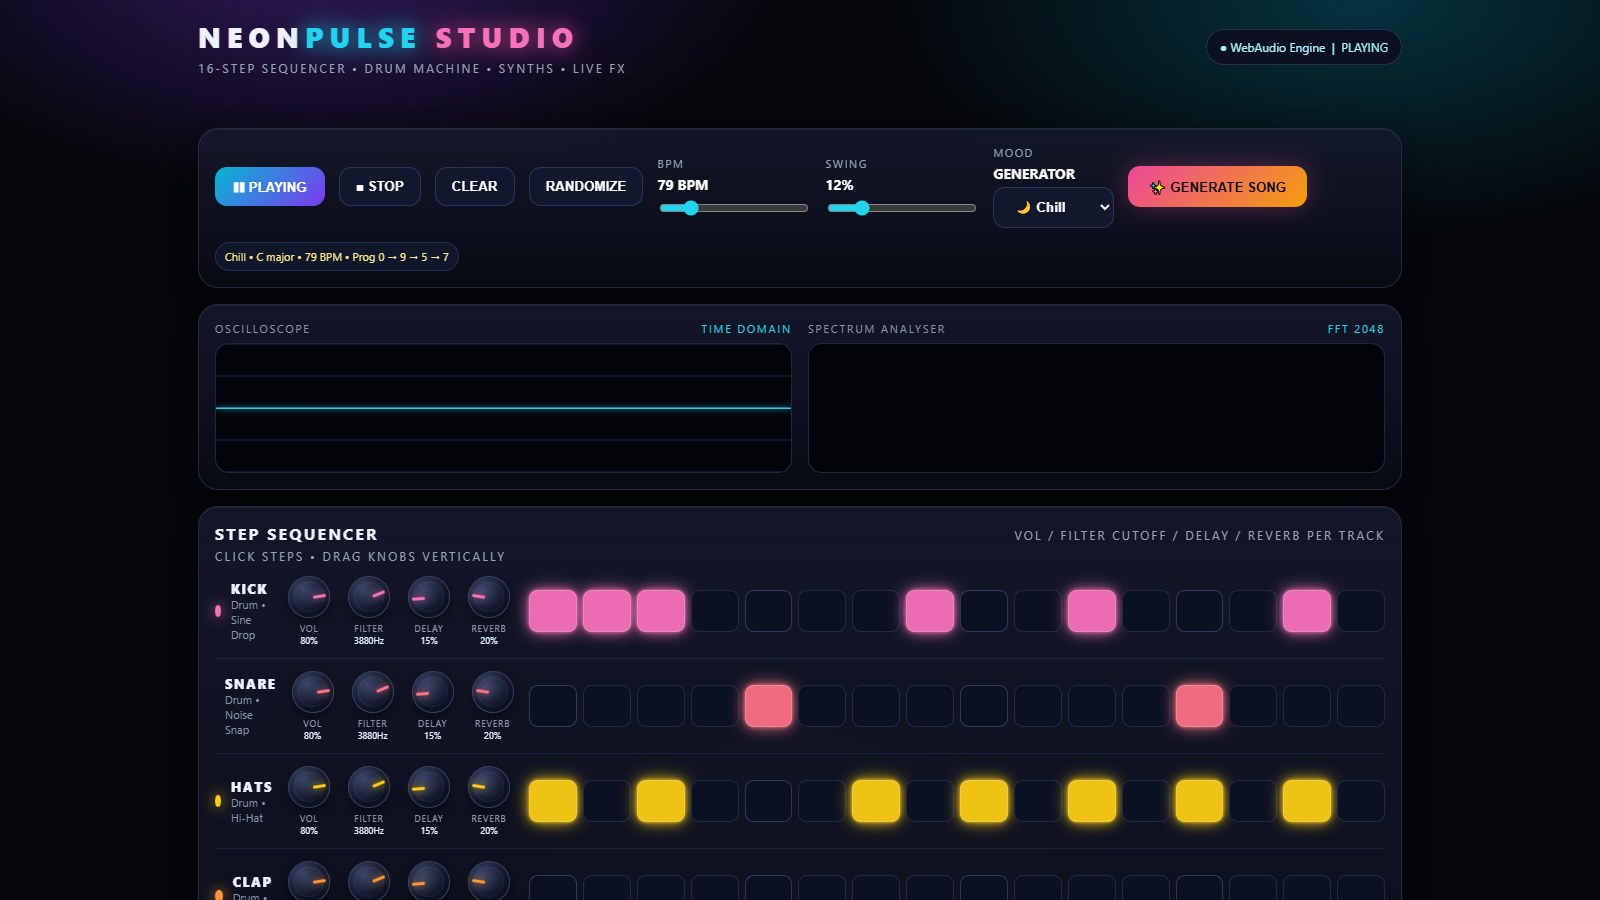This screenshot has height=900, width=1600.
Task: Toggle the first step of the Hats row
Action: point(553,801)
